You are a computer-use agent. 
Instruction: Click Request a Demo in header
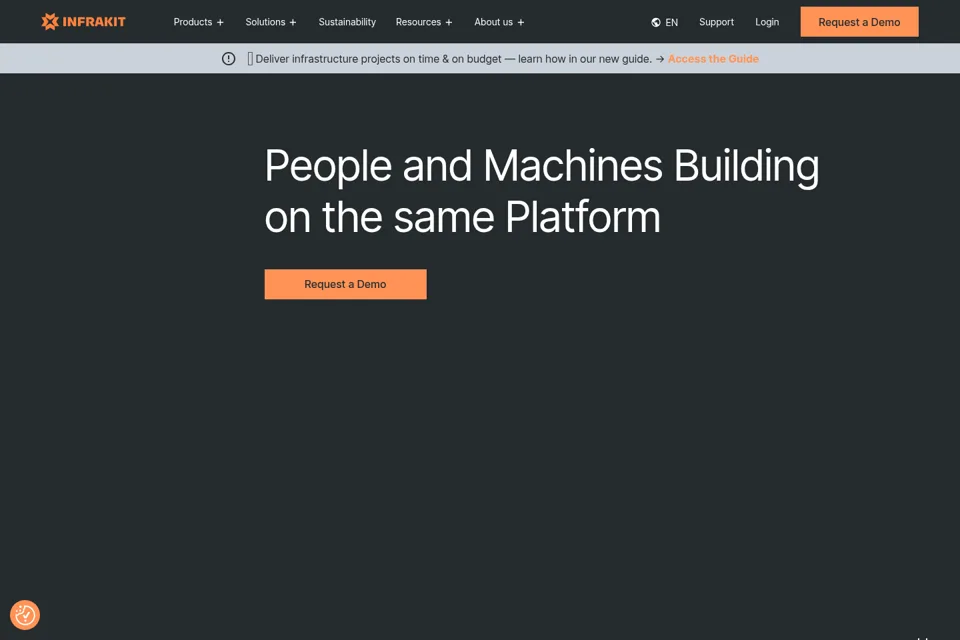point(859,22)
